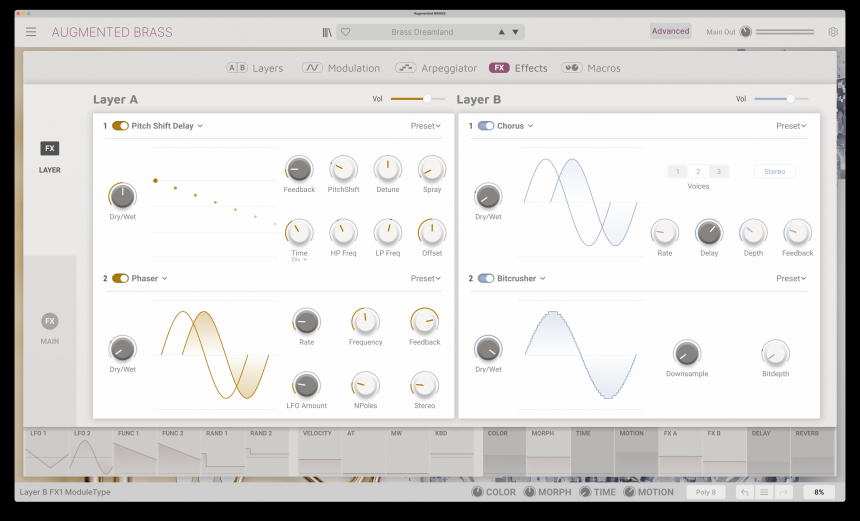Load next preset with down arrow
Viewport: 860px width, 521px height.
tap(516, 32)
